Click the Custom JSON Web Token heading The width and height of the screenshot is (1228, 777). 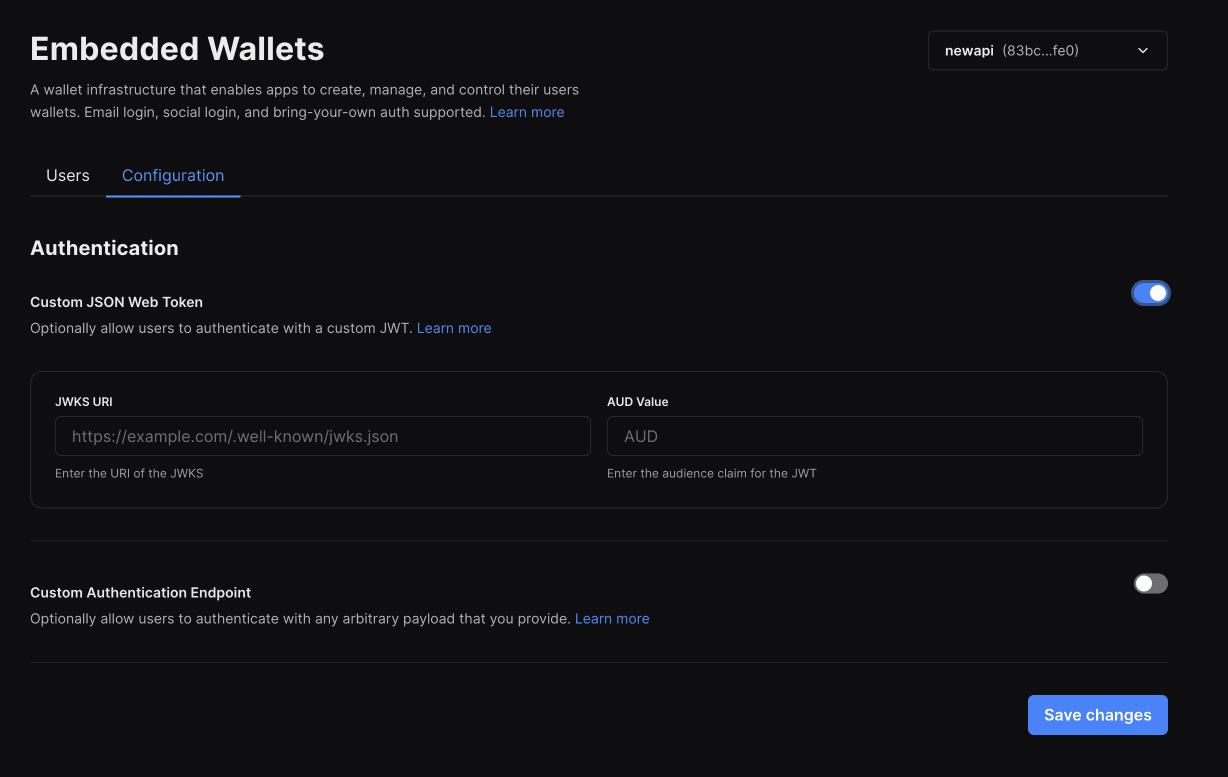coord(117,302)
